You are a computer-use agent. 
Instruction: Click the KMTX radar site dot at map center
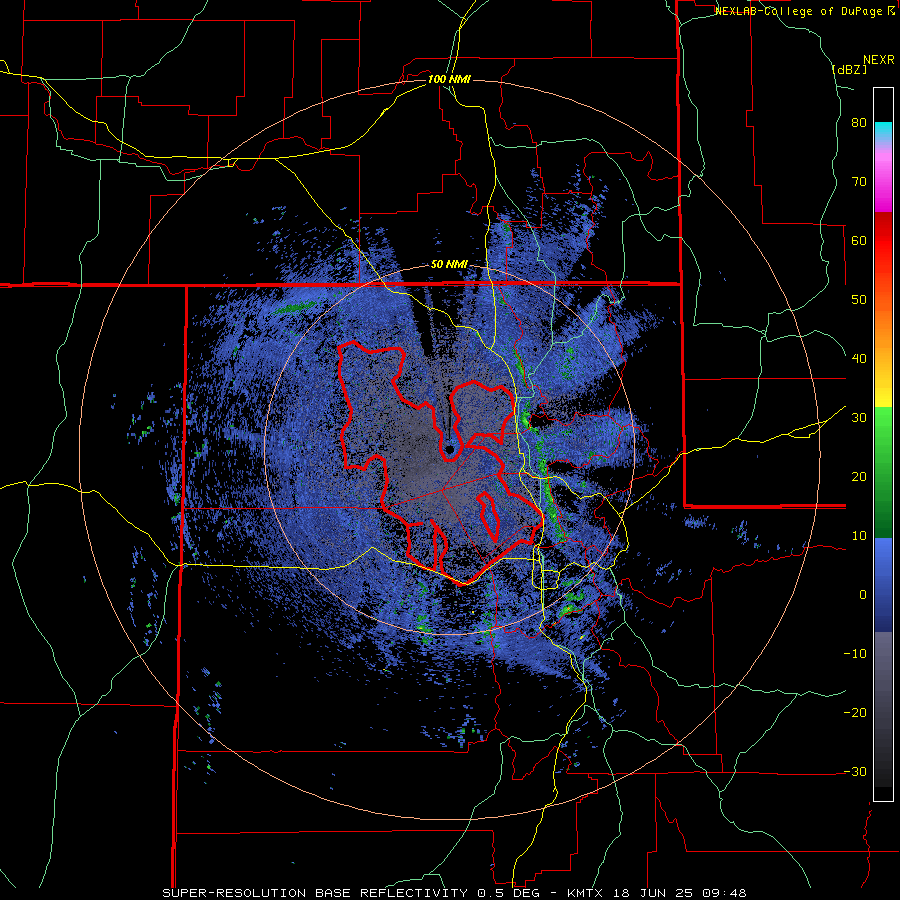tap(449, 450)
